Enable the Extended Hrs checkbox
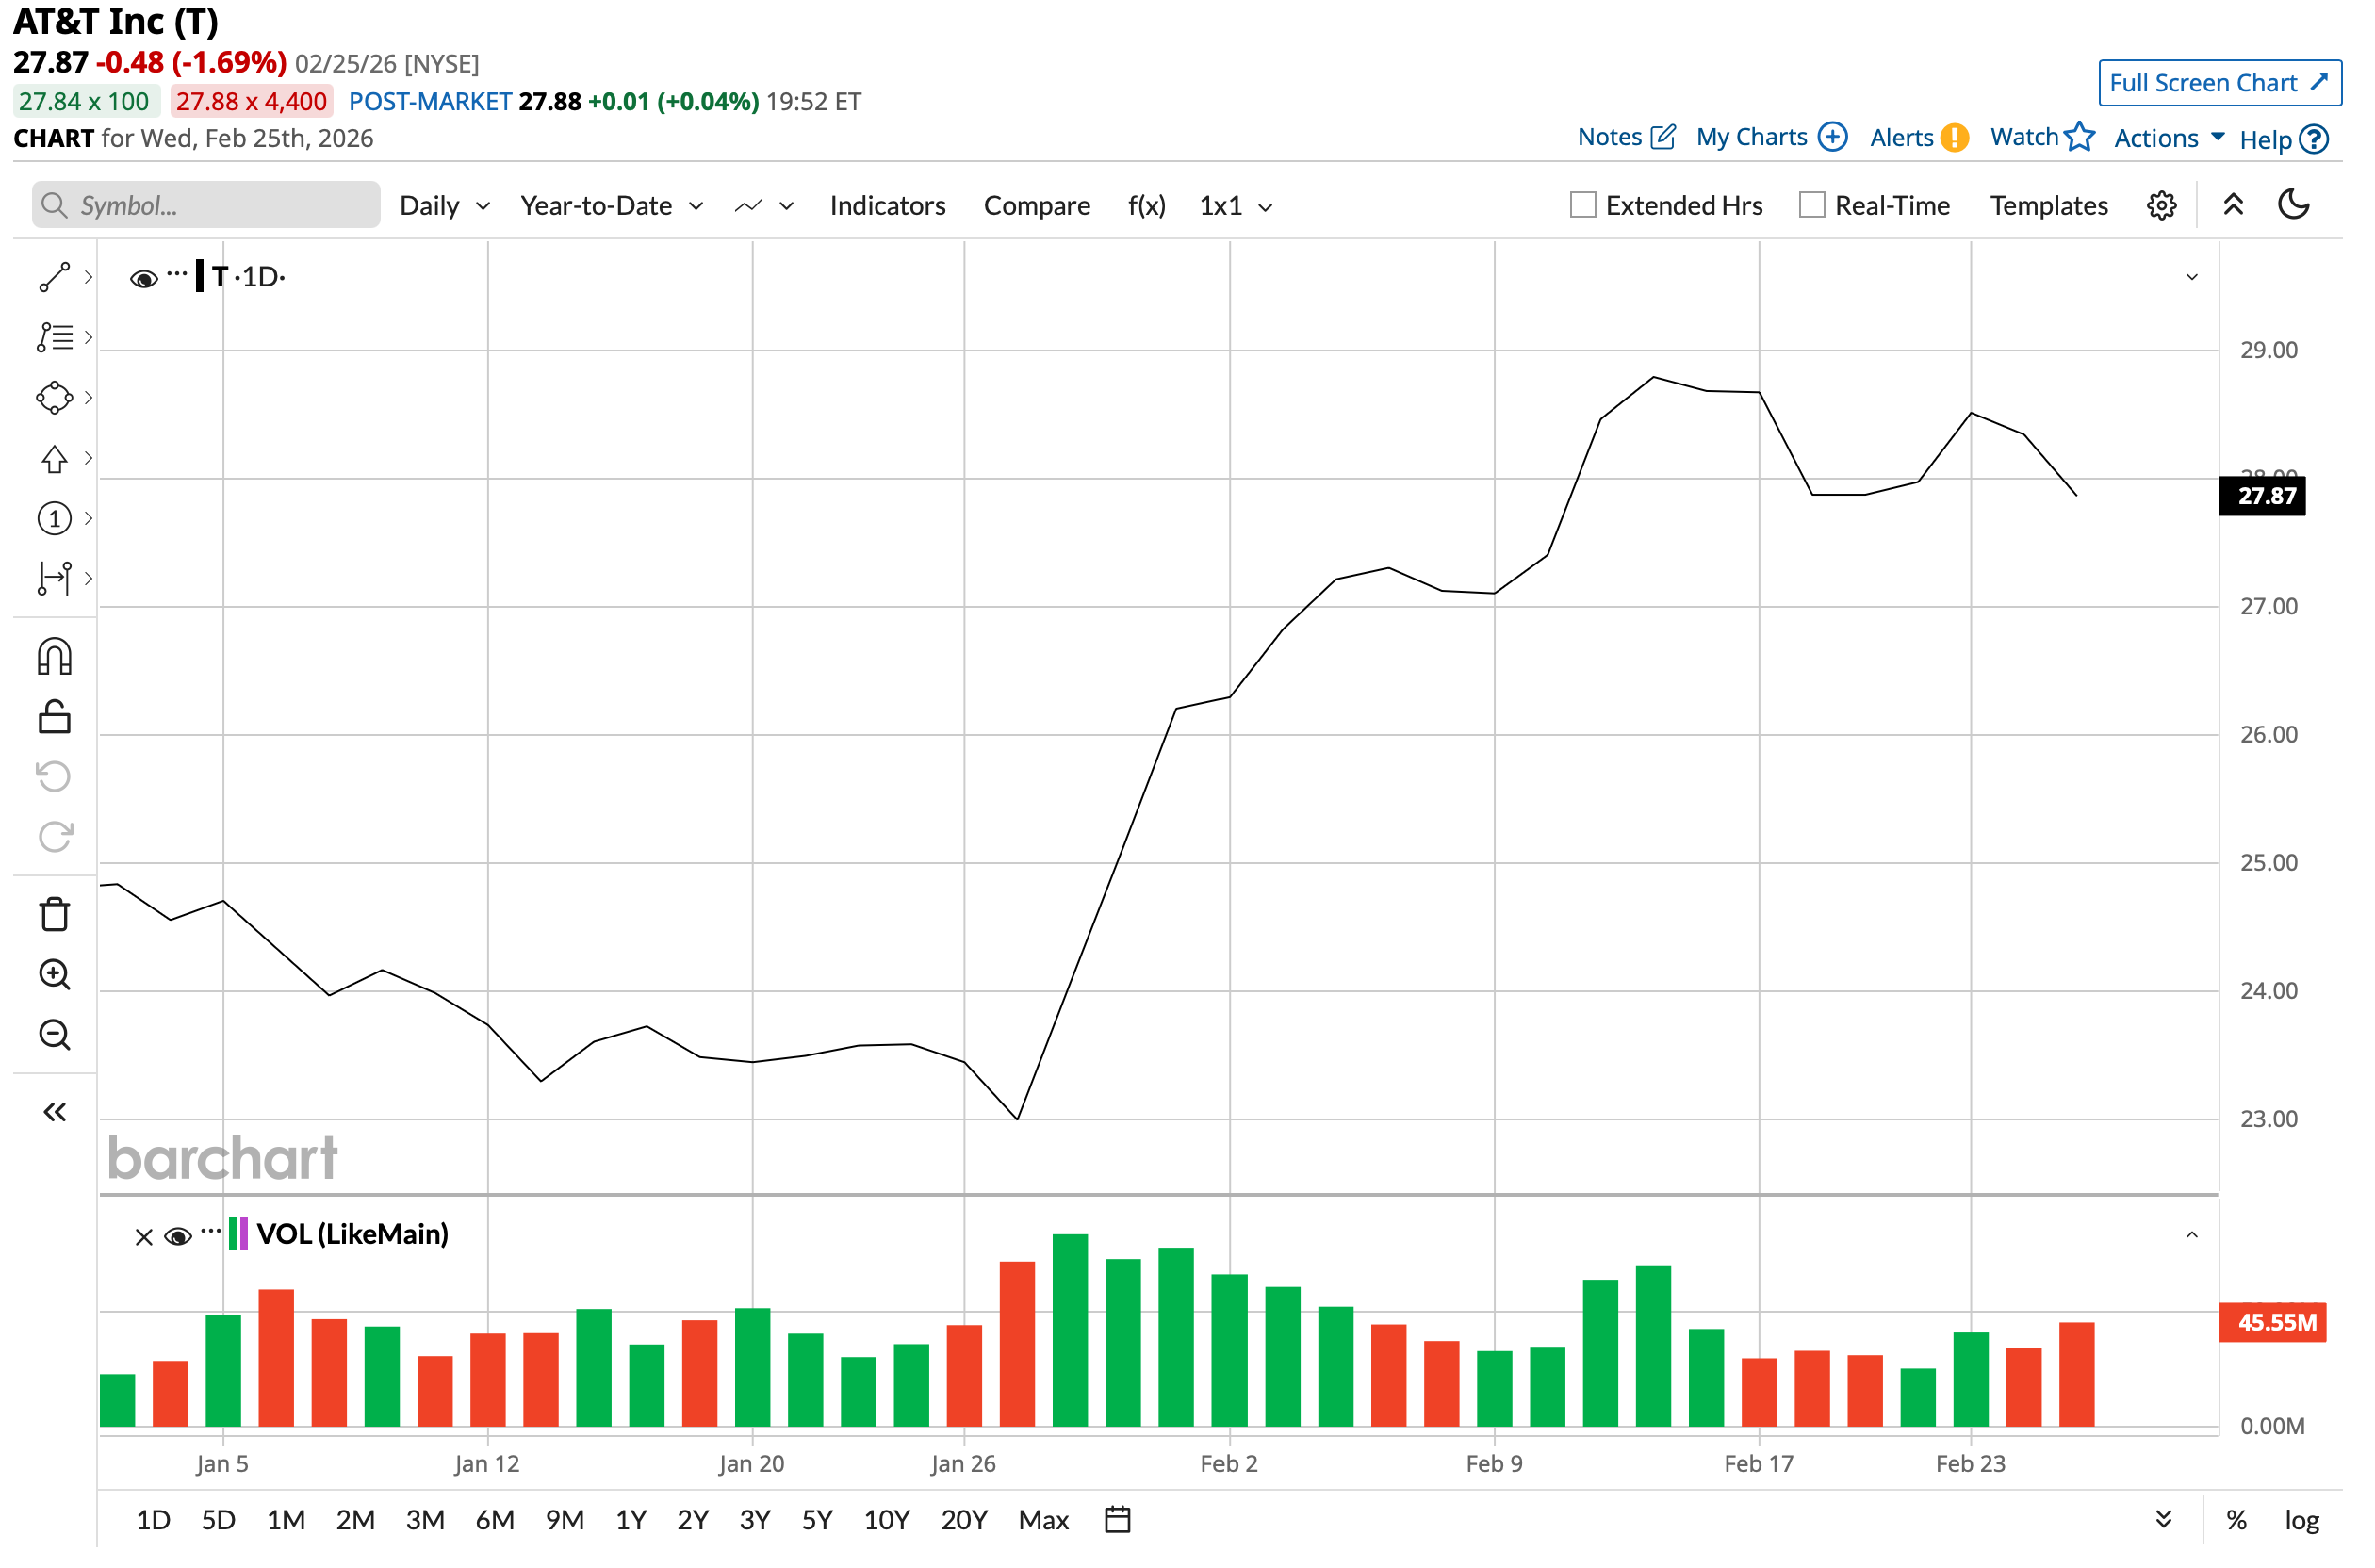Screen dimensions: 2375x1568 pos(1582,205)
